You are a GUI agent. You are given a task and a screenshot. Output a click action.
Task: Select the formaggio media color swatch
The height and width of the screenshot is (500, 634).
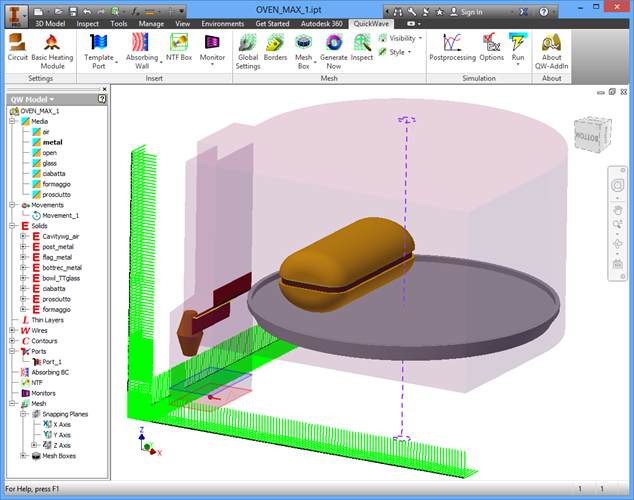[x=37, y=184]
